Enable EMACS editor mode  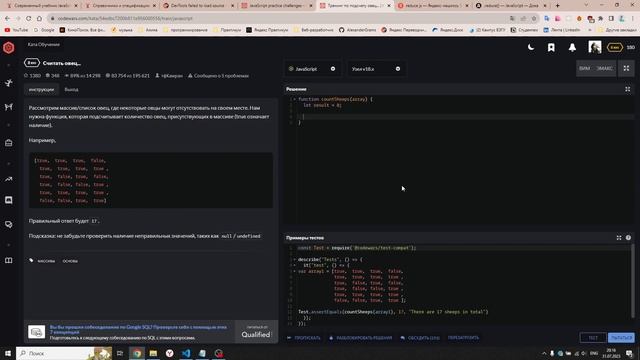604,69
